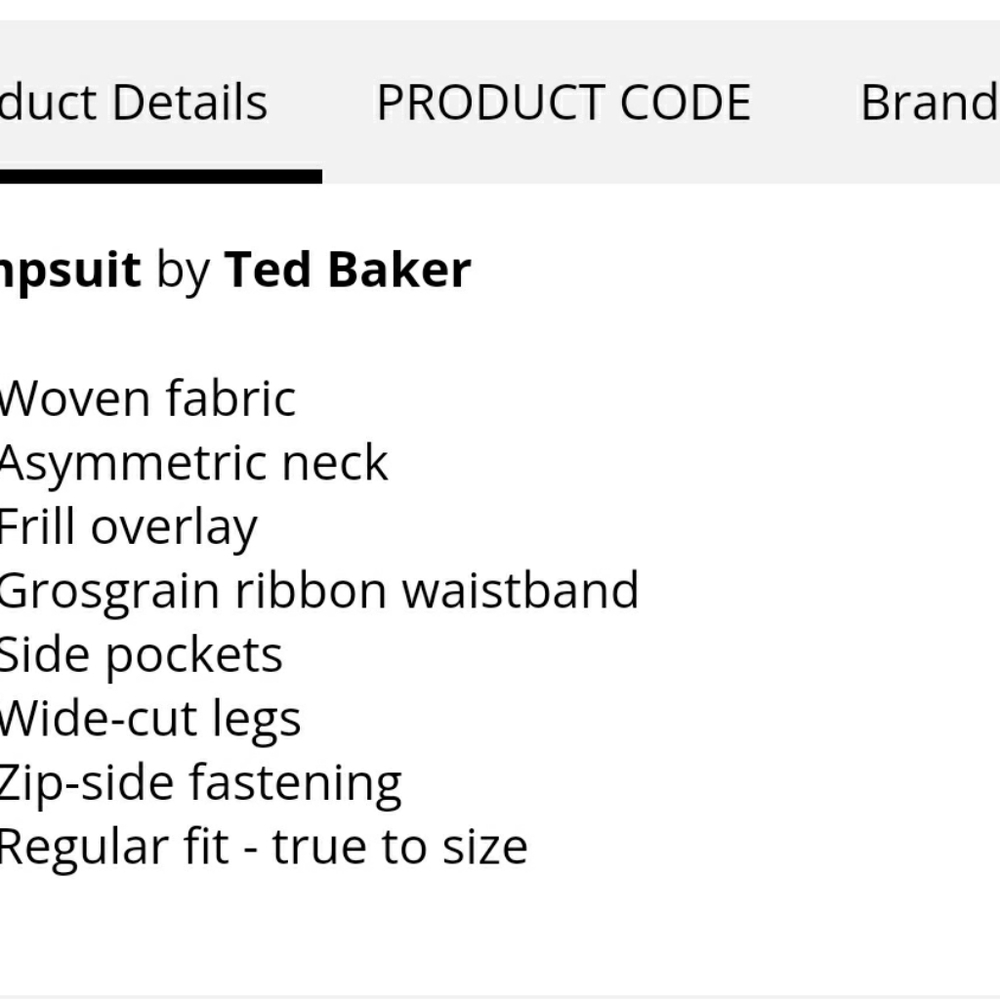Select the Woven fabric list item

click(147, 399)
